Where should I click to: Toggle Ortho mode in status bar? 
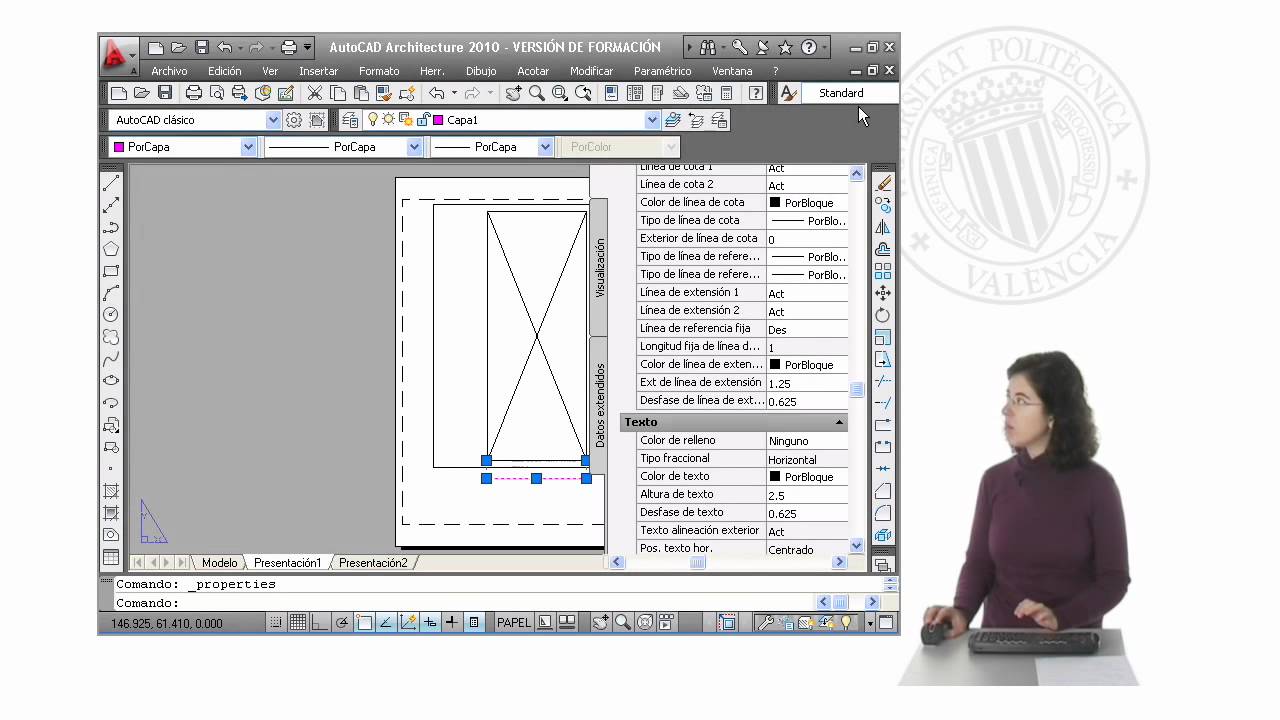coord(320,622)
